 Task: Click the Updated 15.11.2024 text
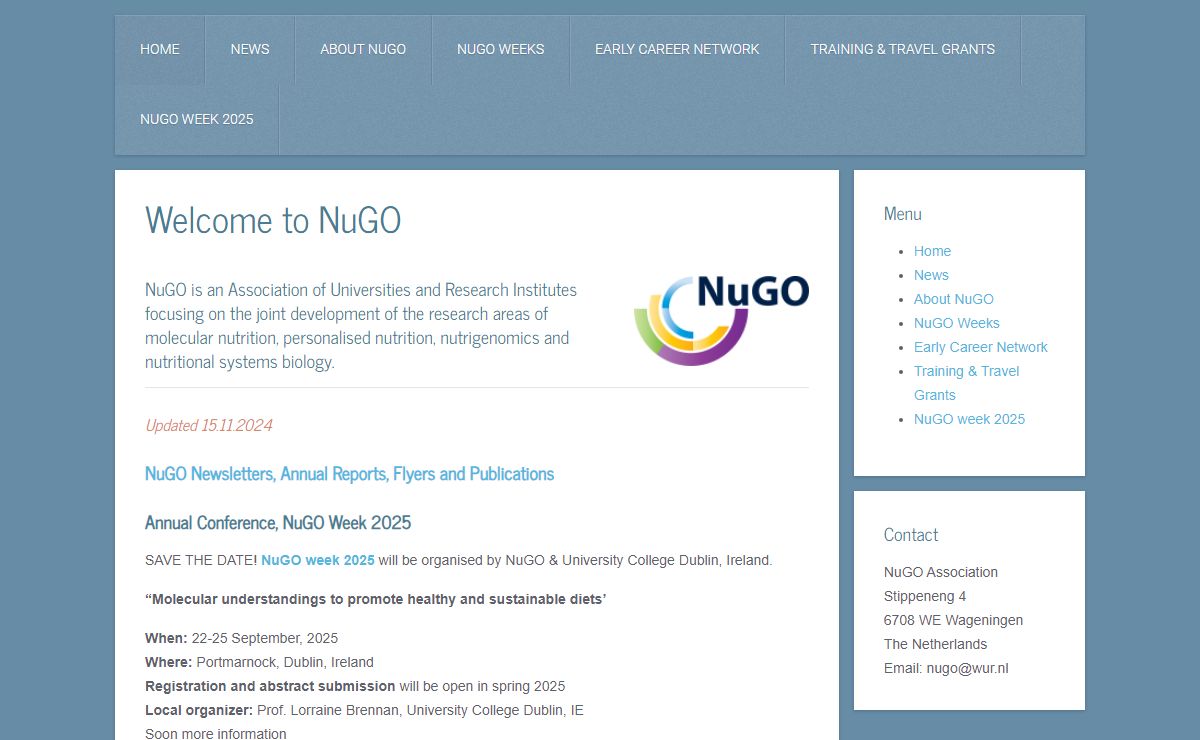[209, 425]
